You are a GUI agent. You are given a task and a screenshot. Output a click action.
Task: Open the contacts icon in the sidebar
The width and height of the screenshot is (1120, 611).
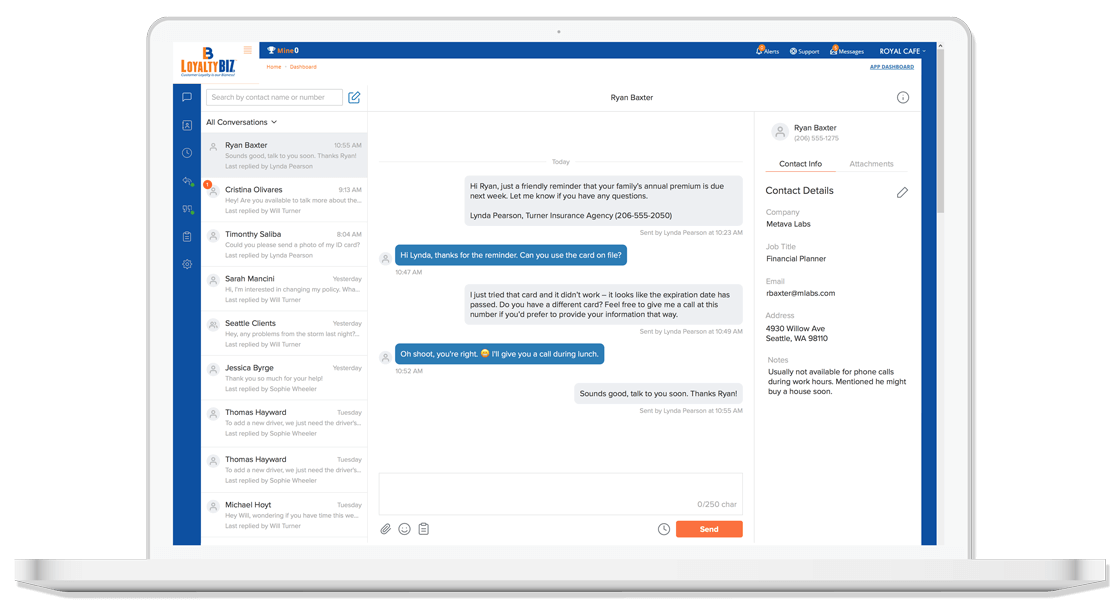(x=187, y=125)
